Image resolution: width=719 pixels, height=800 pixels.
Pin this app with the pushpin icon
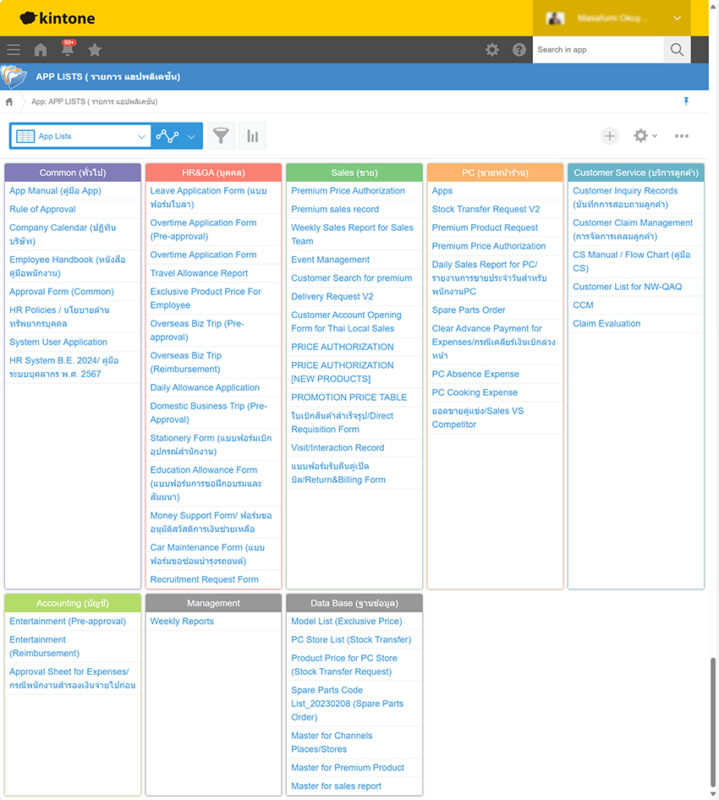point(686,102)
